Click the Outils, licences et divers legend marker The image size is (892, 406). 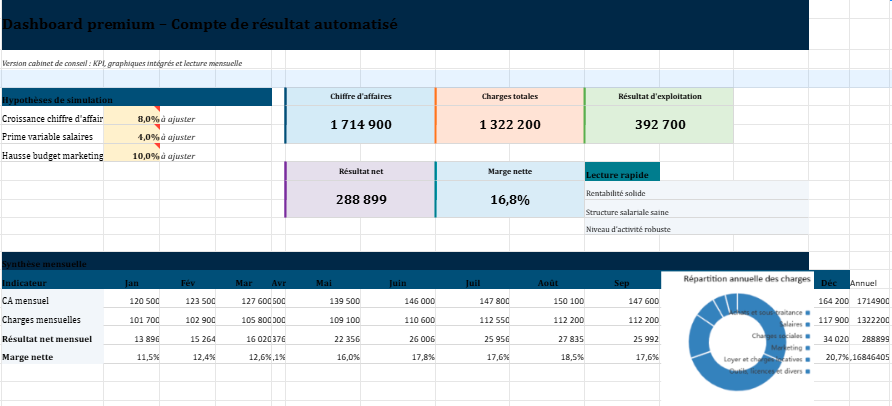pos(807,371)
